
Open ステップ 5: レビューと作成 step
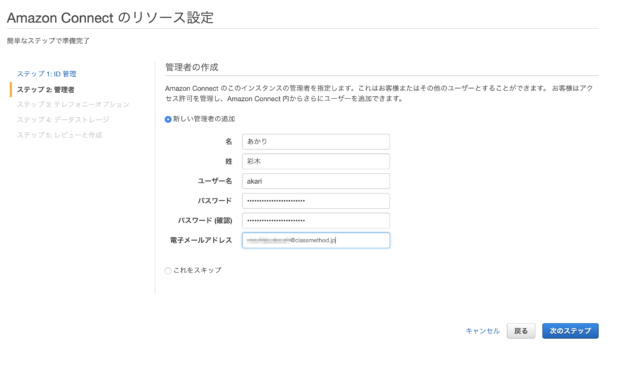pos(59,135)
